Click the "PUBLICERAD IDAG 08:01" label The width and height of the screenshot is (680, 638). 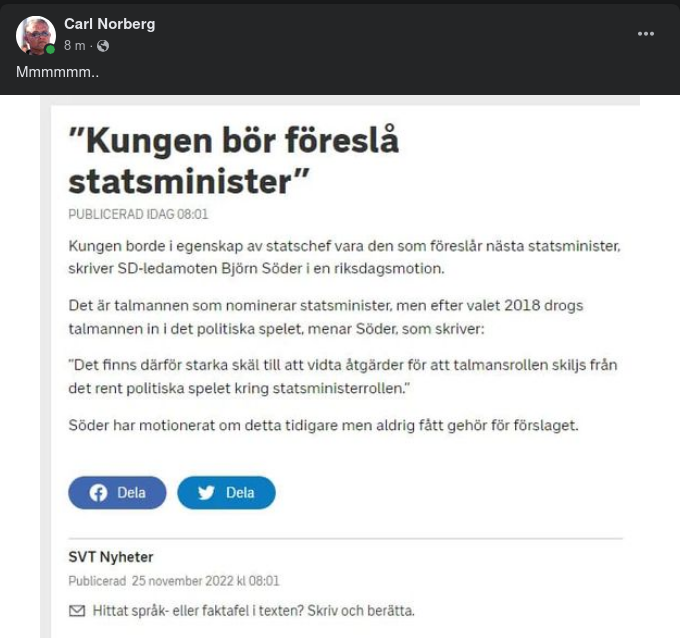138,214
